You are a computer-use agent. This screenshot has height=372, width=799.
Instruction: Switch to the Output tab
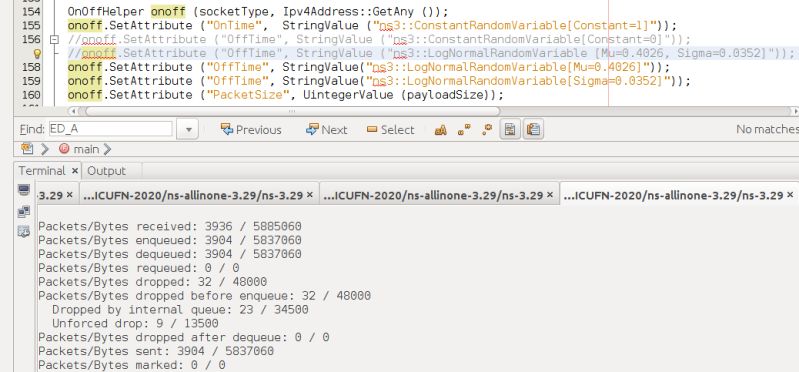click(106, 171)
